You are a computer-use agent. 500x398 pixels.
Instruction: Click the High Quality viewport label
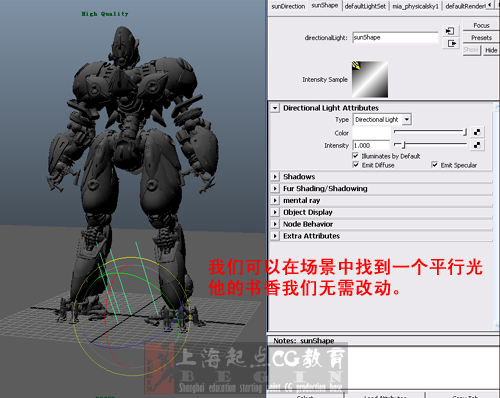click(105, 14)
